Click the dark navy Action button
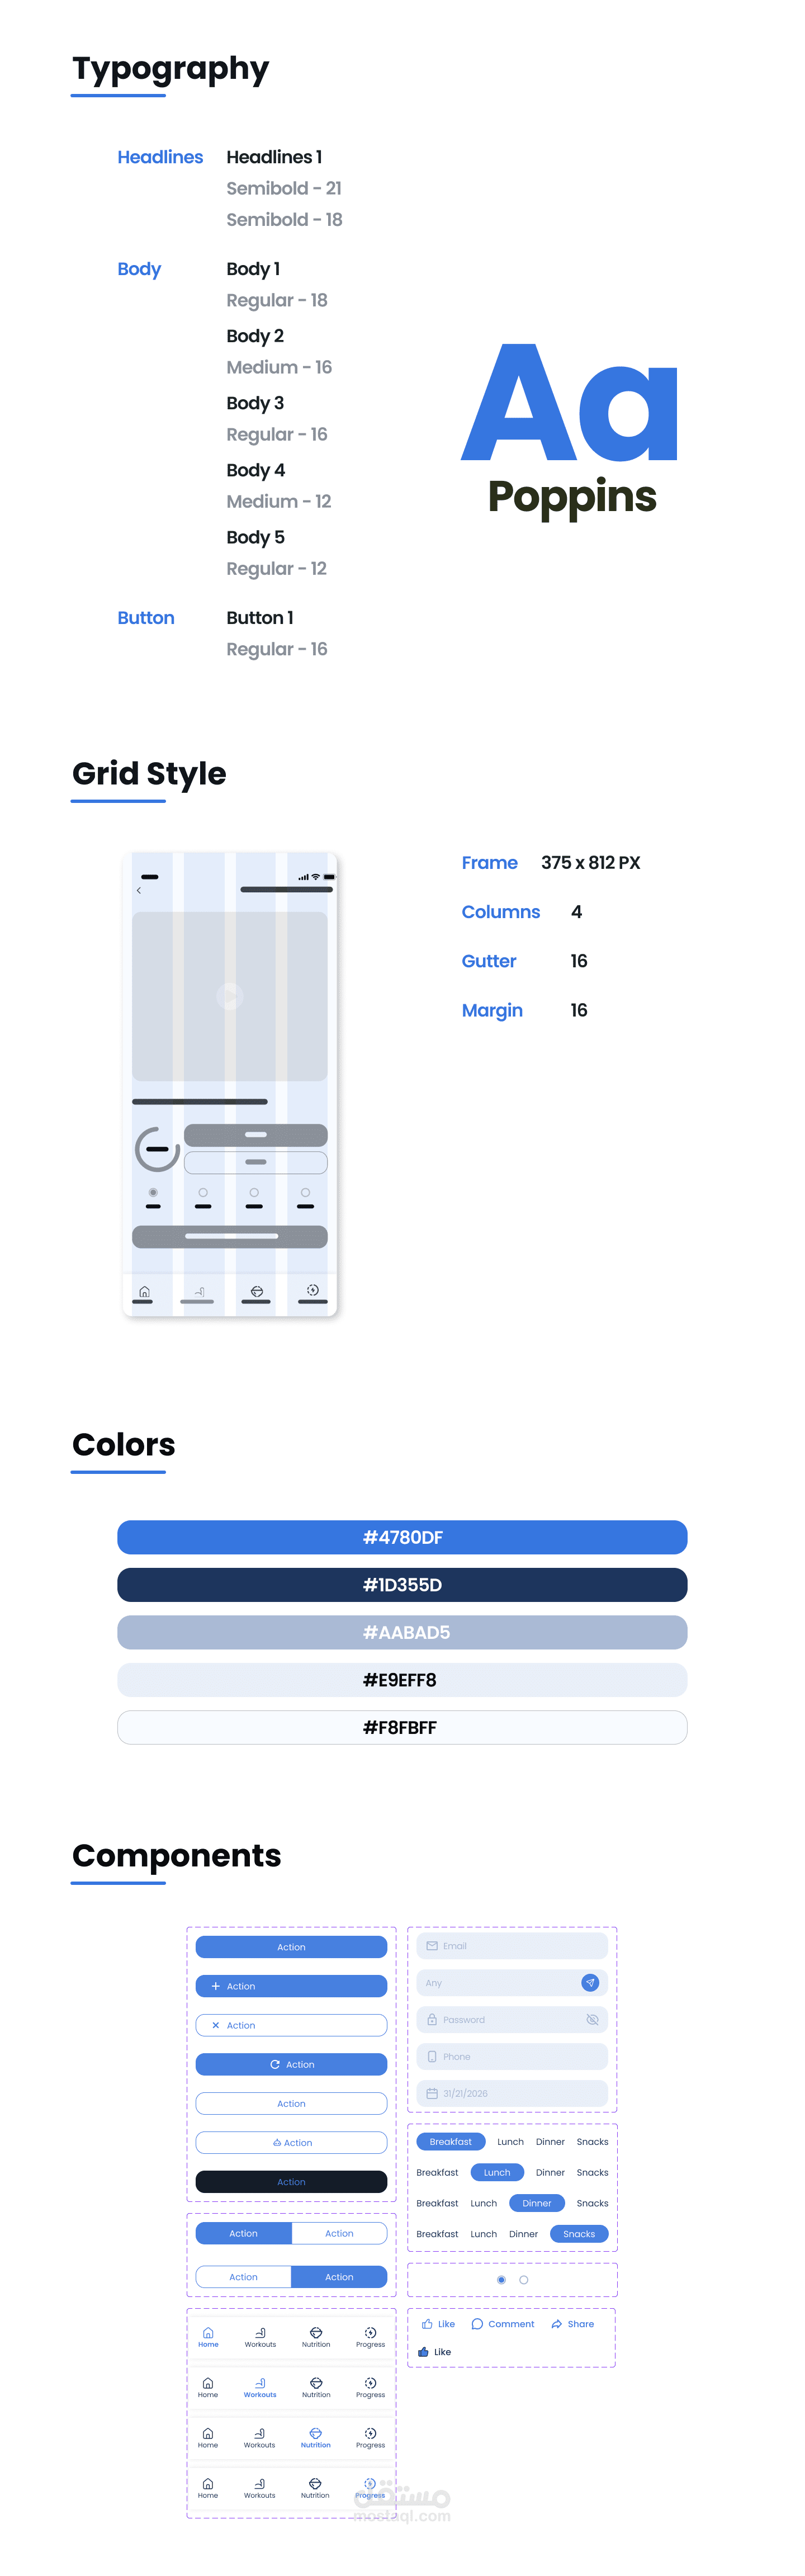 [291, 2181]
